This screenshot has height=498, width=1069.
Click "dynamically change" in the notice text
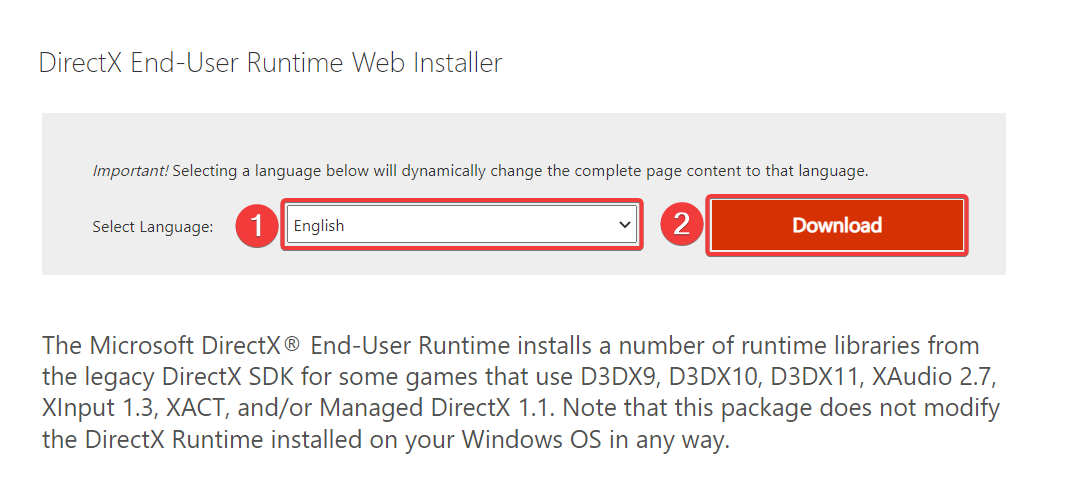click(x=471, y=171)
